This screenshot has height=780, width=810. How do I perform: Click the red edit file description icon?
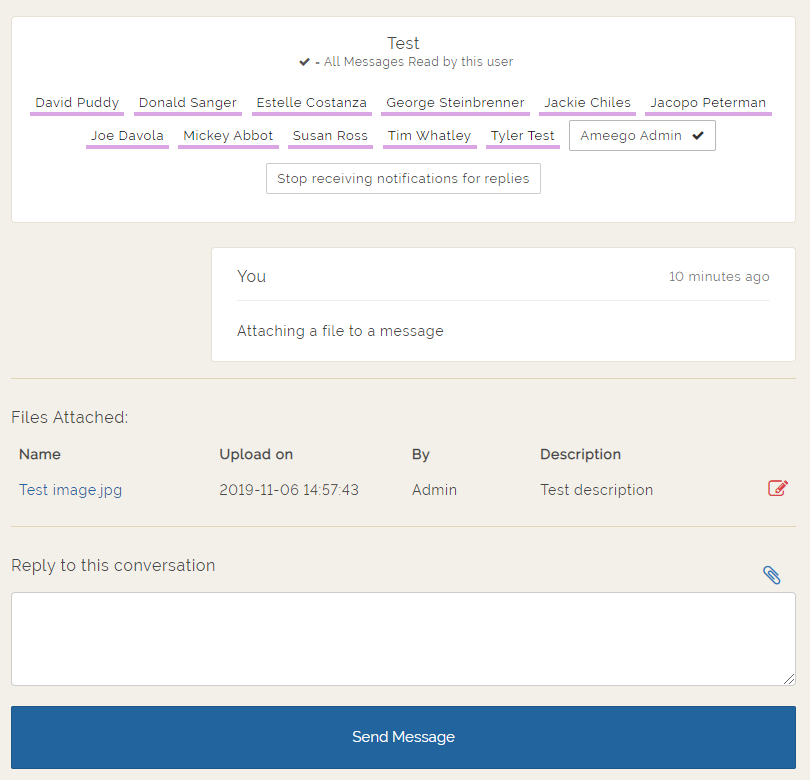click(777, 489)
